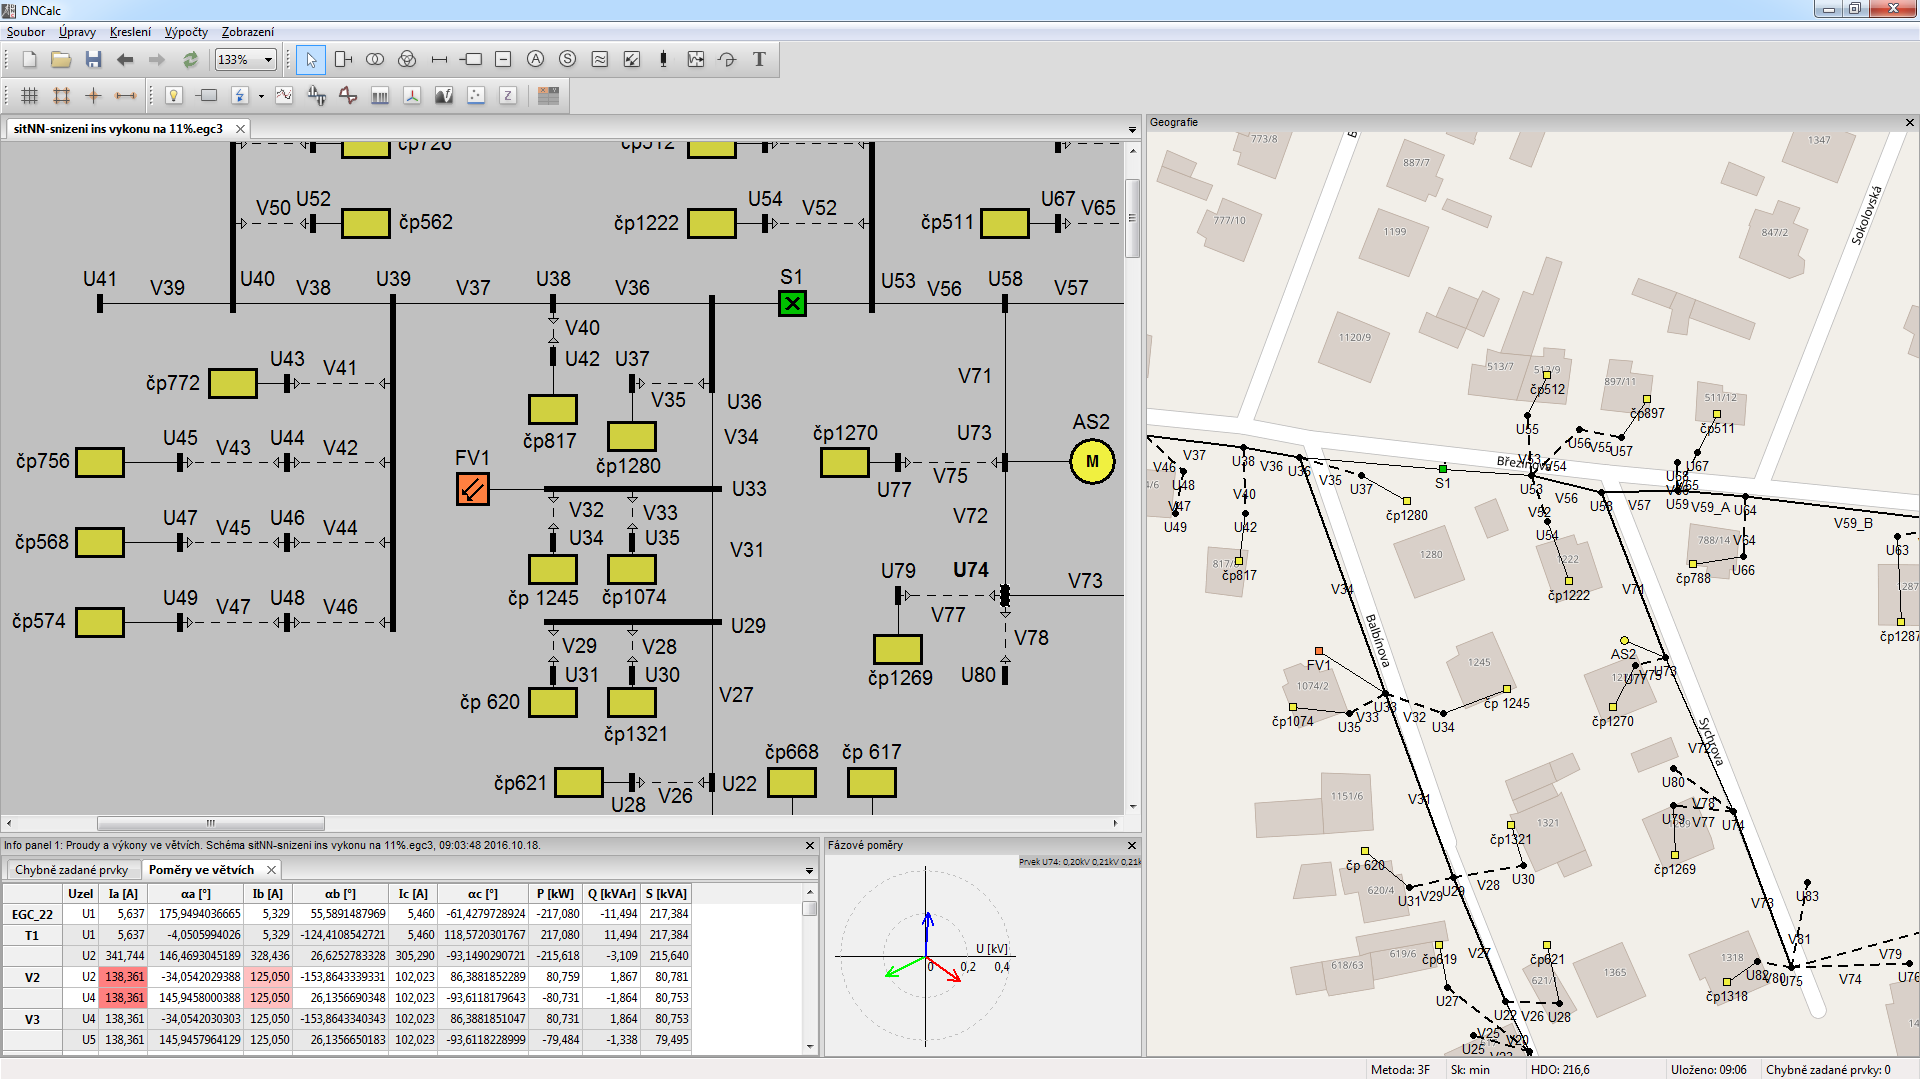The width and height of the screenshot is (1920, 1080).
Task: Close the Poměry ve větvích tab
Action: click(271, 870)
